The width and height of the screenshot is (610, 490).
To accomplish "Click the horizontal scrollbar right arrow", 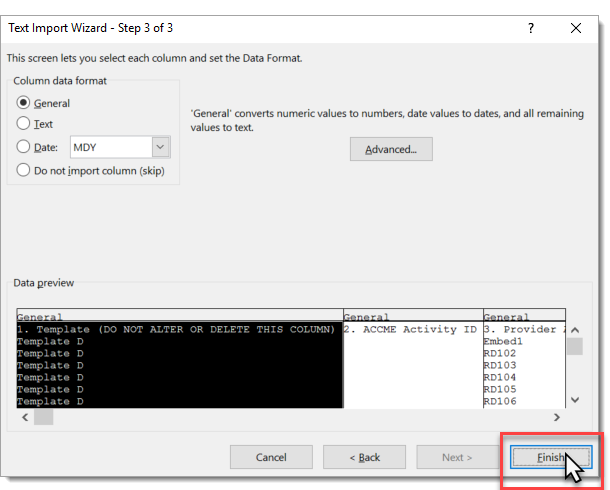I will [557, 416].
